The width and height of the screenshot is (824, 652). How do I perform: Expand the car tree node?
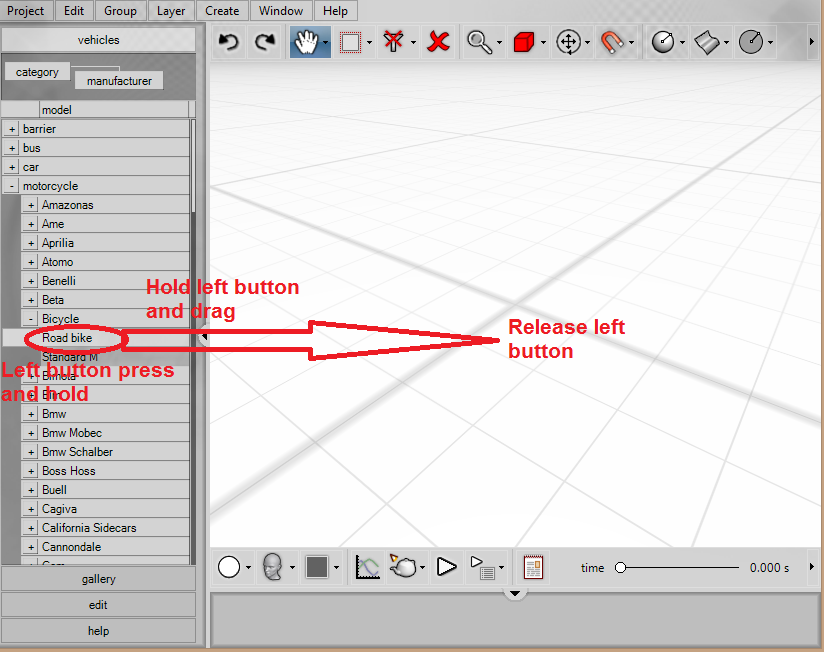pos(12,167)
